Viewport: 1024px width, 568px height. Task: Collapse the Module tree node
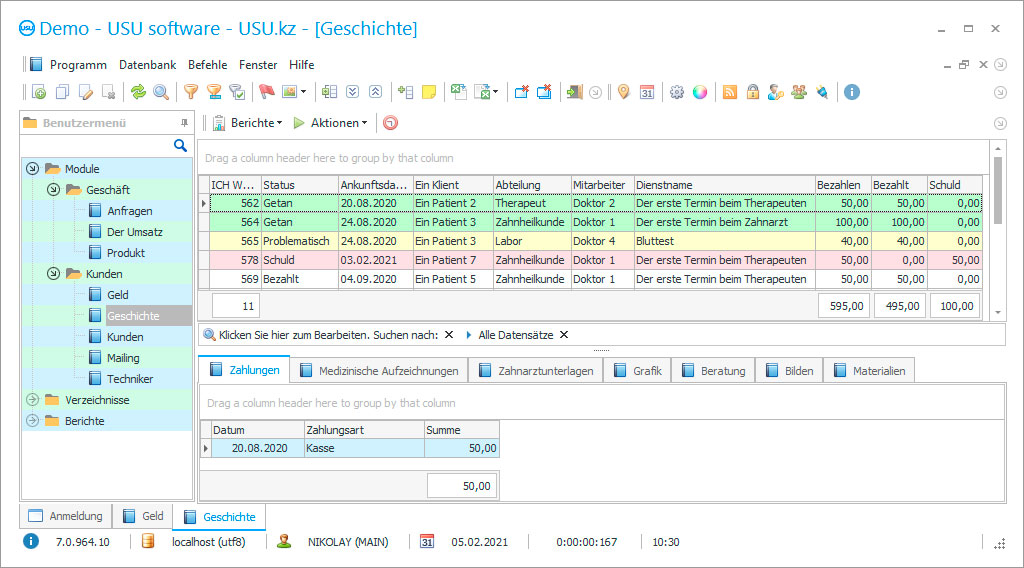click(x=32, y=169)
